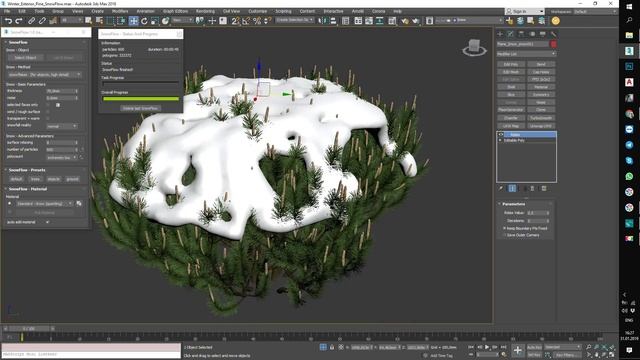The height and width of the screenshot is (360, 640).
Task: Open the Rendering menu
Action: click(x=205, y=11)
